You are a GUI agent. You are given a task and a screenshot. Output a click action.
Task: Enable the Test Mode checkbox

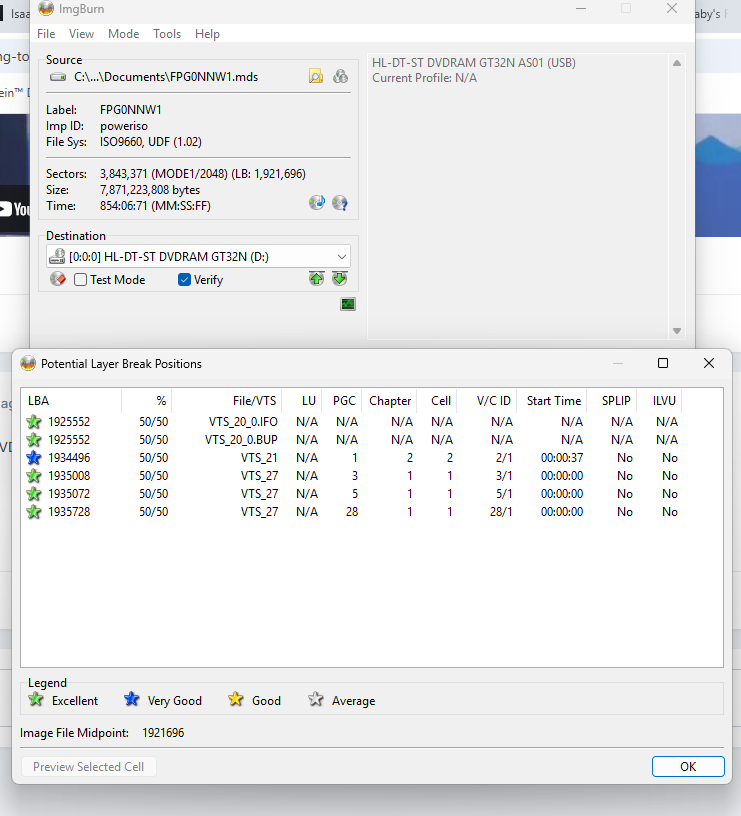click(x=81, y=280)
